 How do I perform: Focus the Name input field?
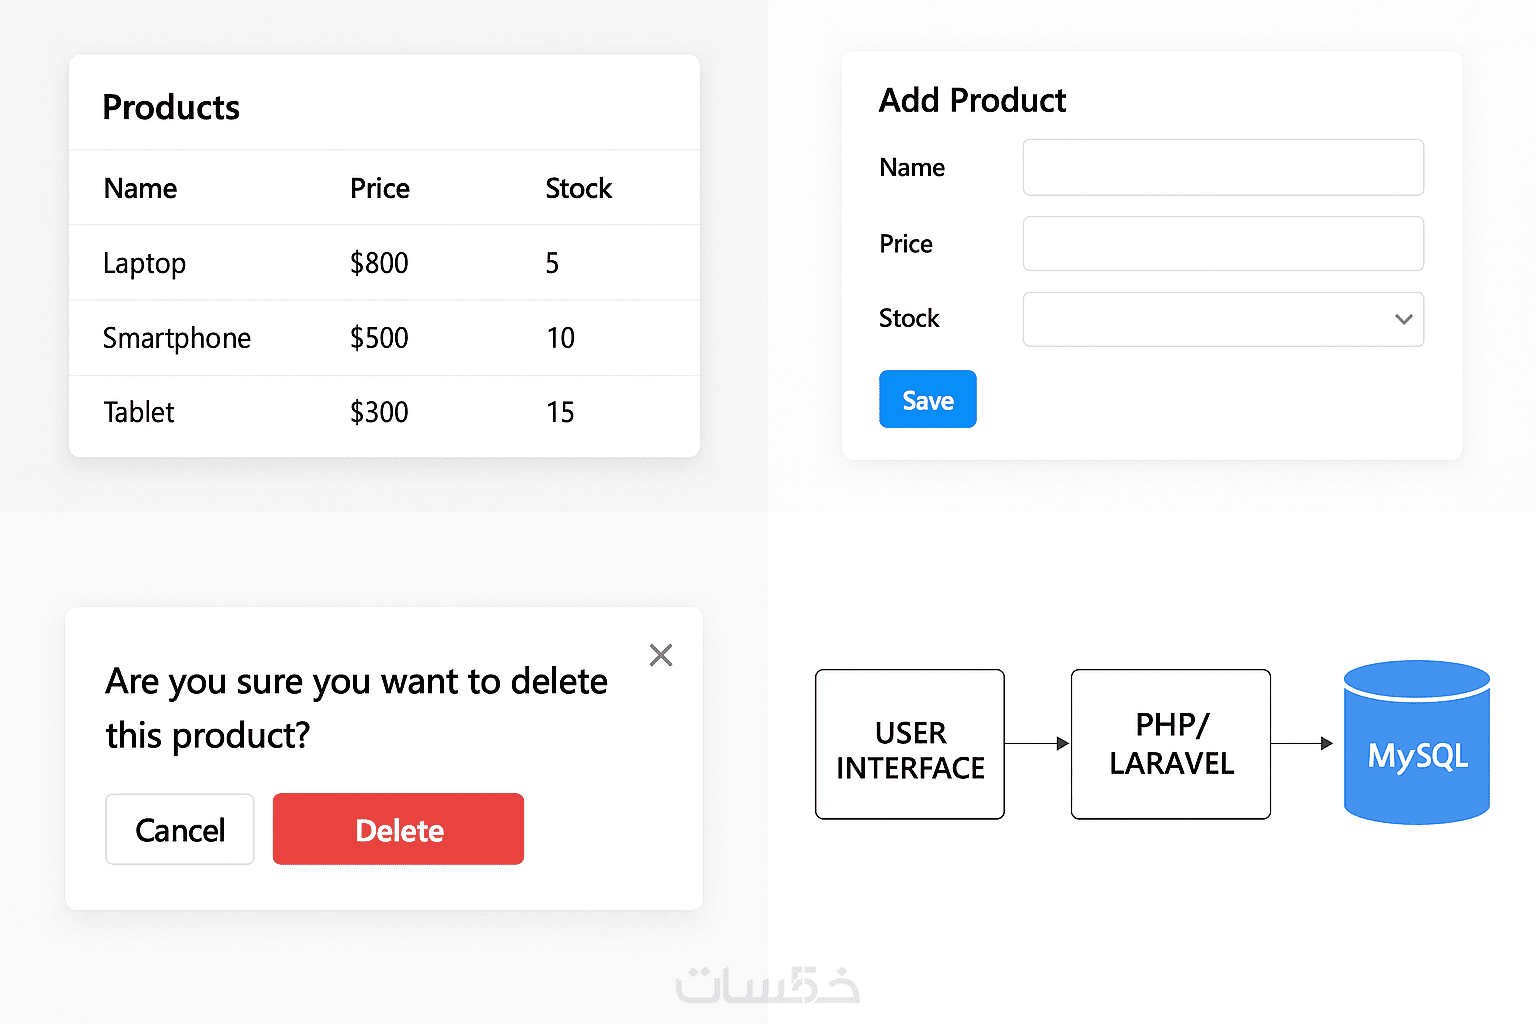coord(1222,168)
